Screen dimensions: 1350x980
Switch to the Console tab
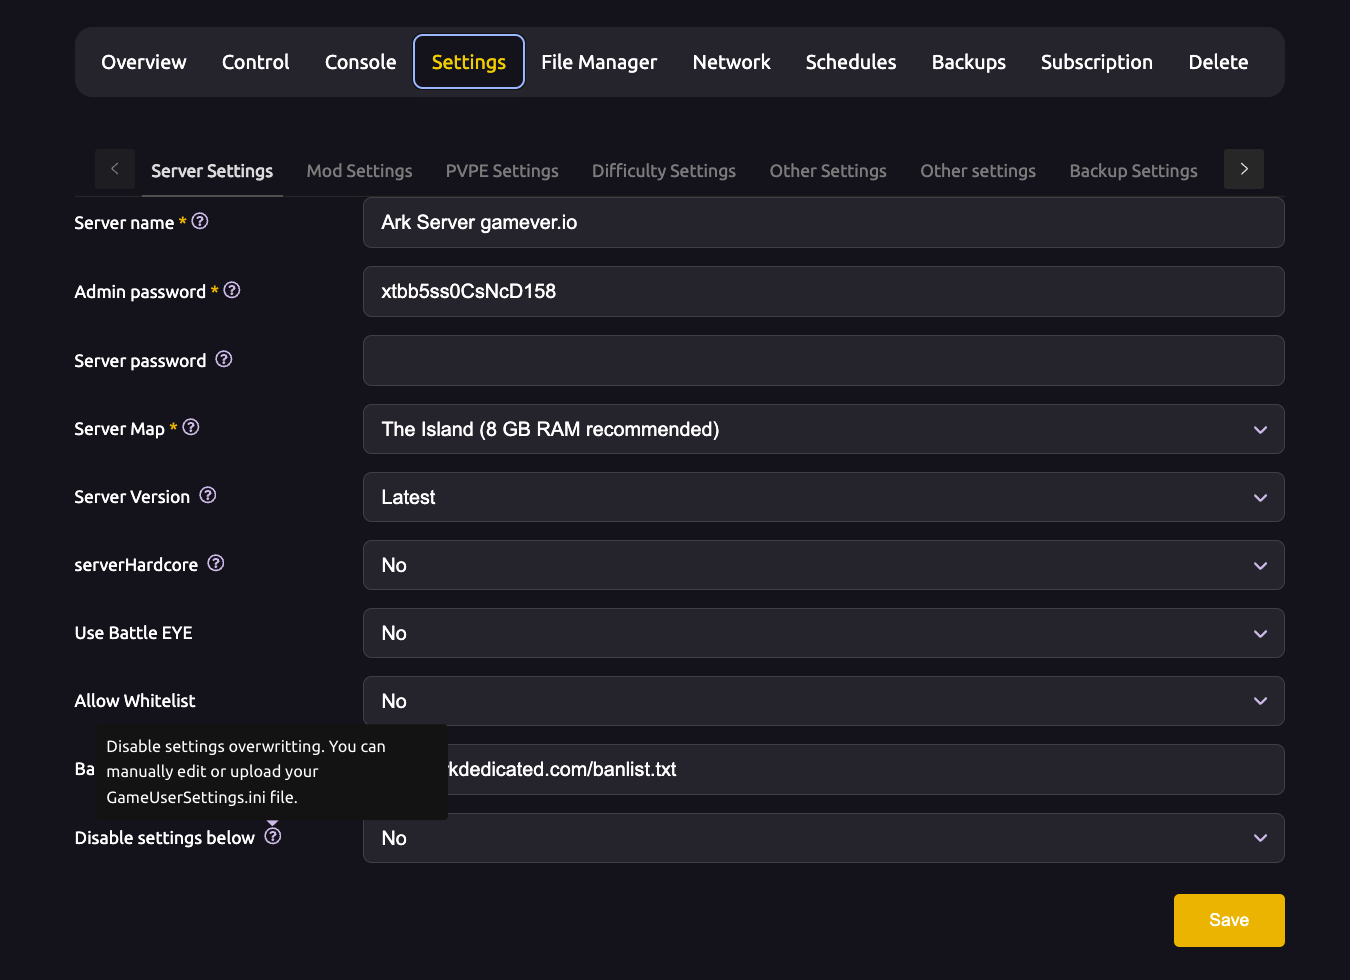click(x=361, y=62)
